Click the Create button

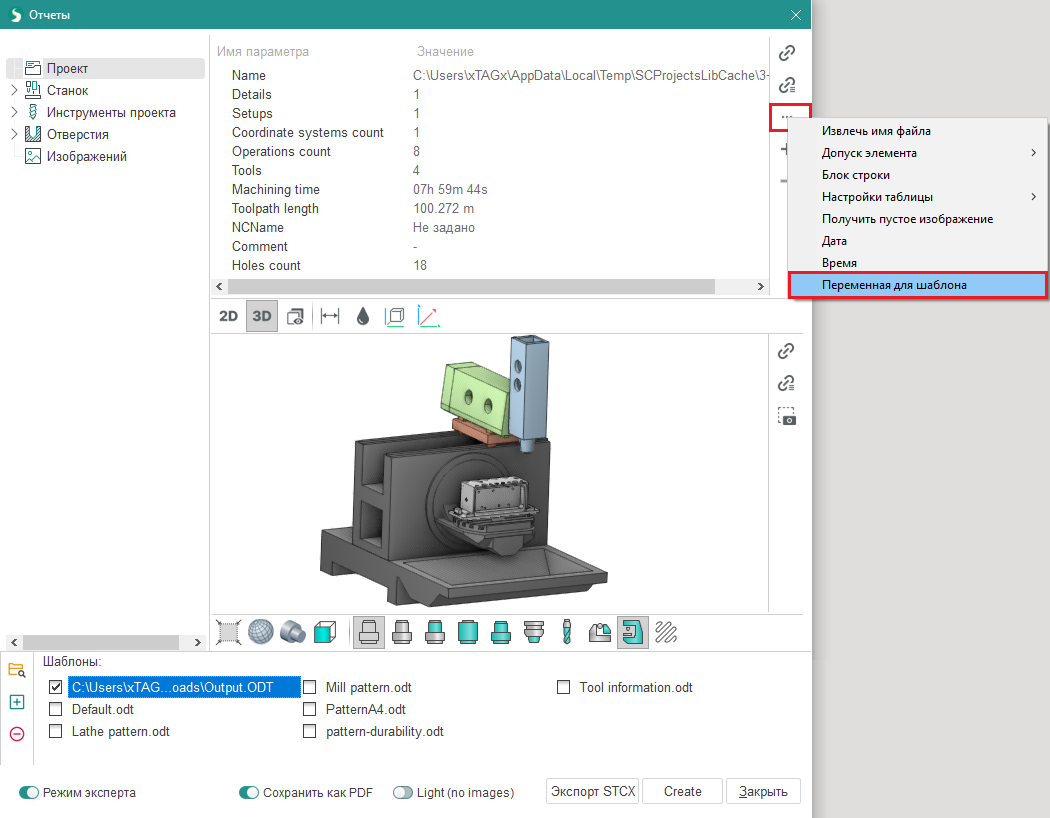[x=682, y=791]
